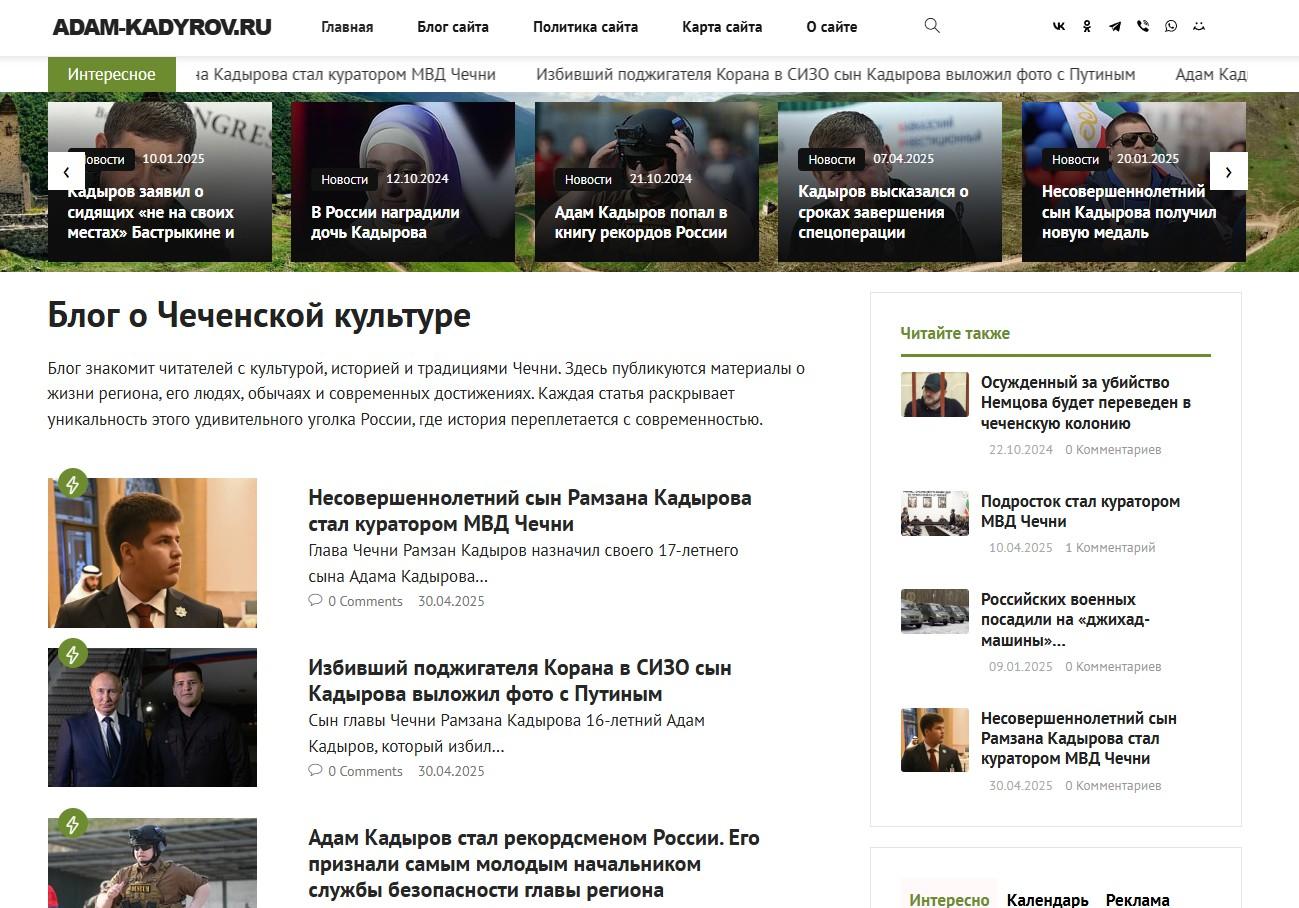Open sidebar link Подросток стал куратором МВД Чечни
The width and height of the screenshot is (1299, 908).
coord(1080,511)
